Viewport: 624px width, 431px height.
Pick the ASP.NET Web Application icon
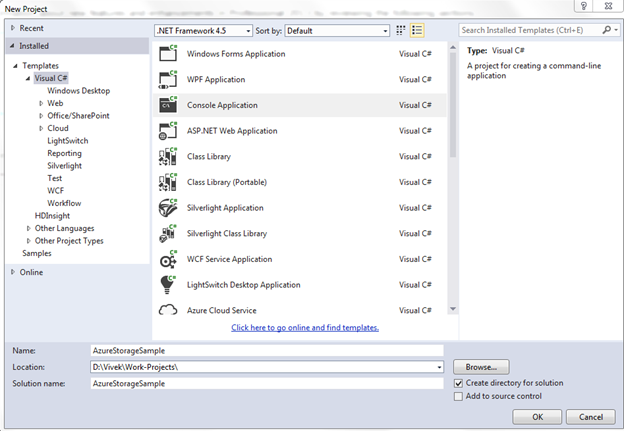[x=168, y=131]
